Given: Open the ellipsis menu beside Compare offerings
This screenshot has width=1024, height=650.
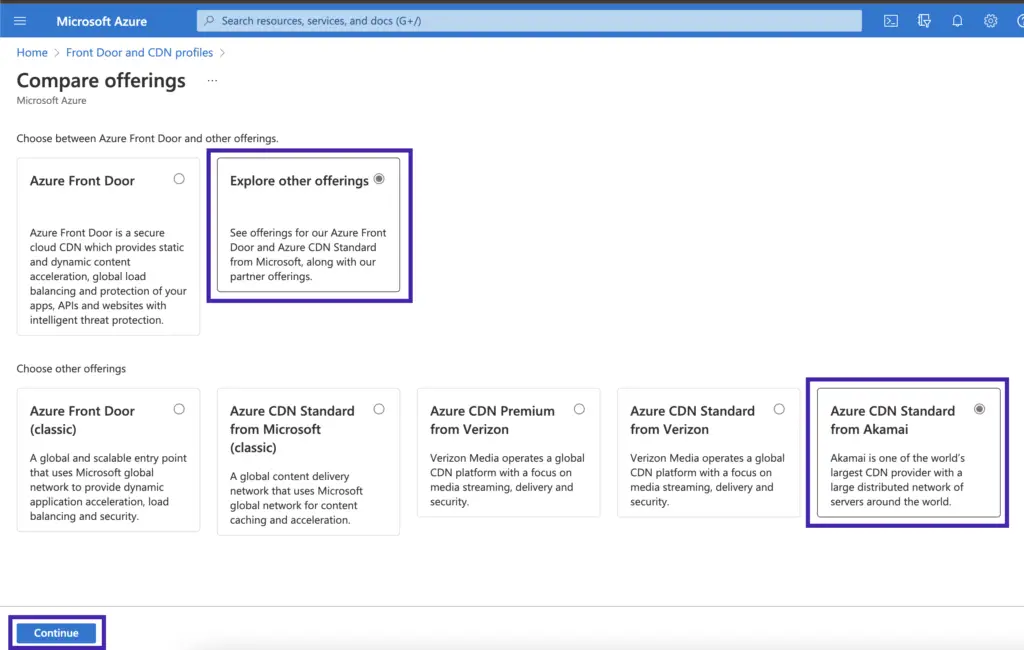Looking at the screenshot, I should pyautogui.click(x=212, y=80).
